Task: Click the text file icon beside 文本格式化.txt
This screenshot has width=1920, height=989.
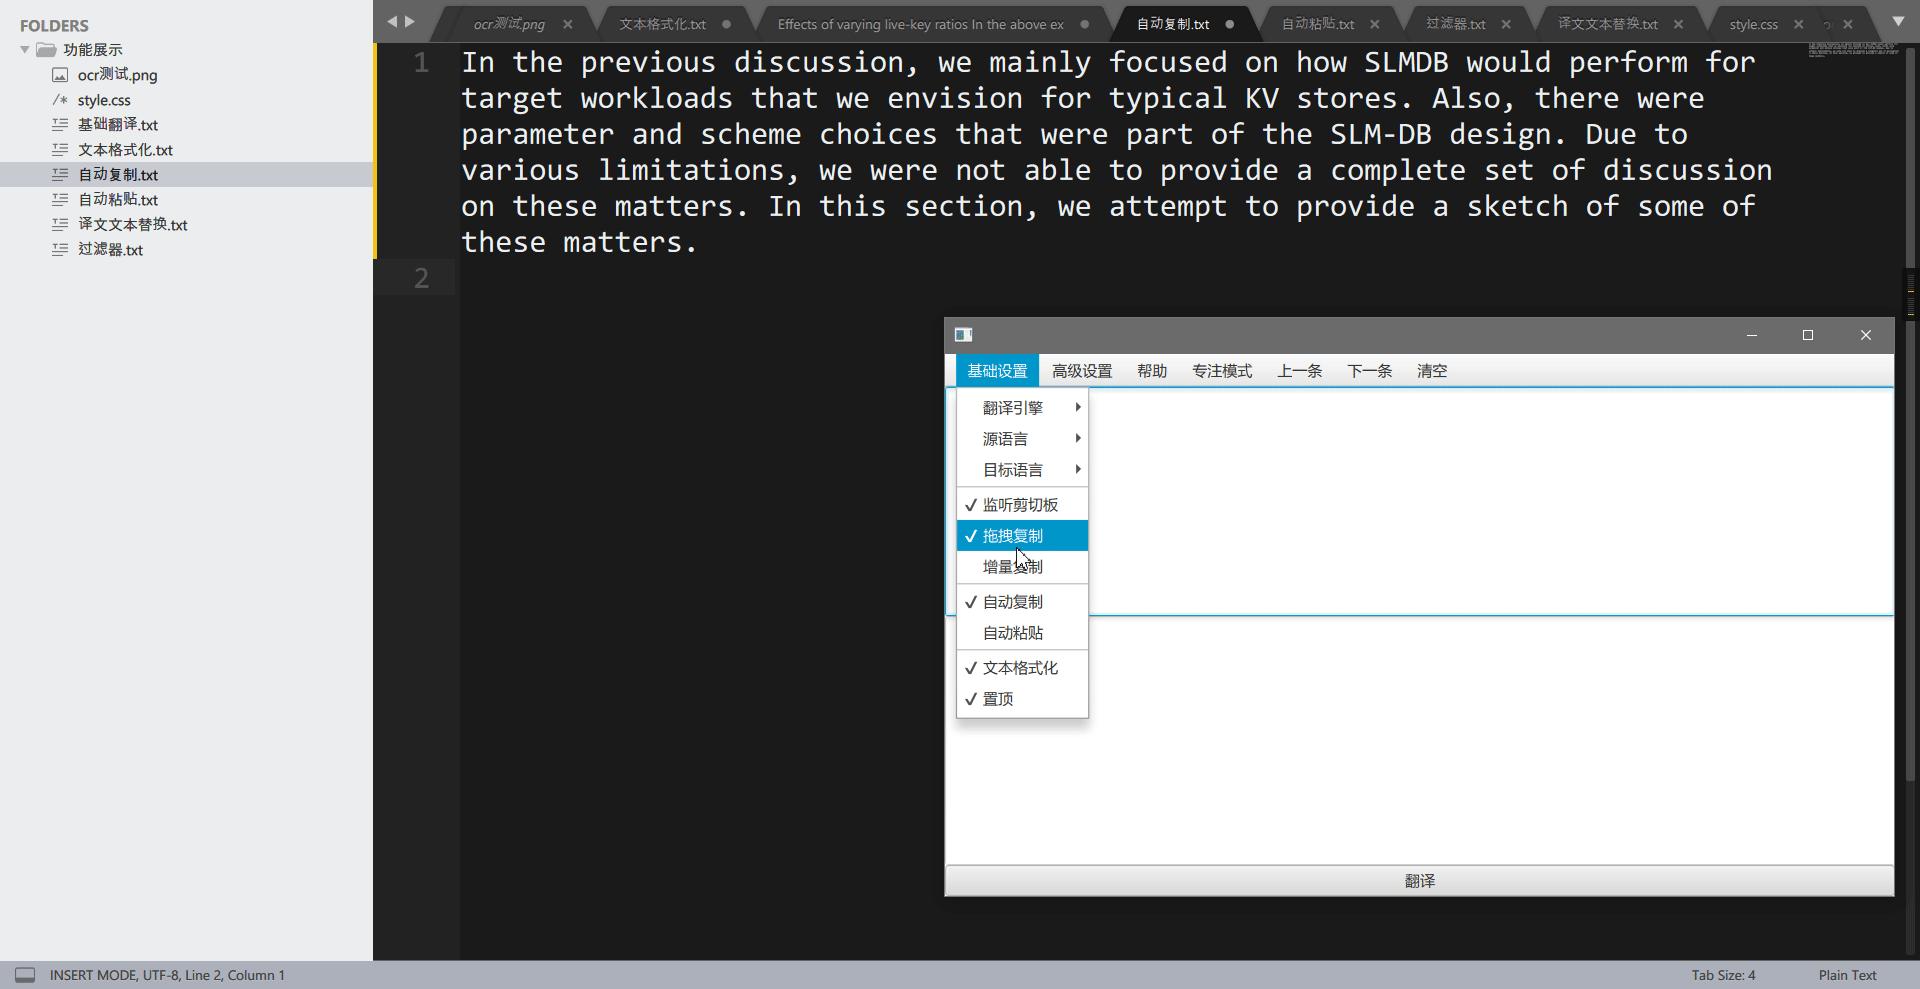Action: [60, 150]
